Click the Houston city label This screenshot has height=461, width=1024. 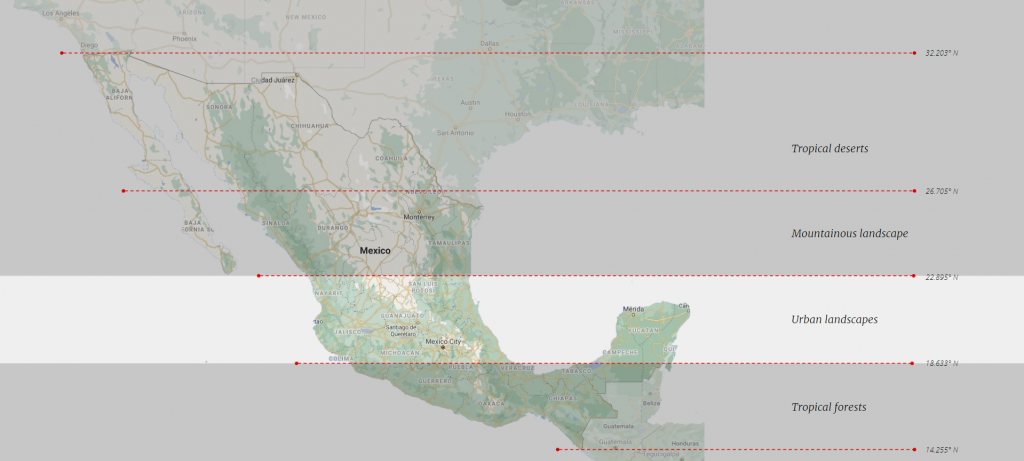517,114
